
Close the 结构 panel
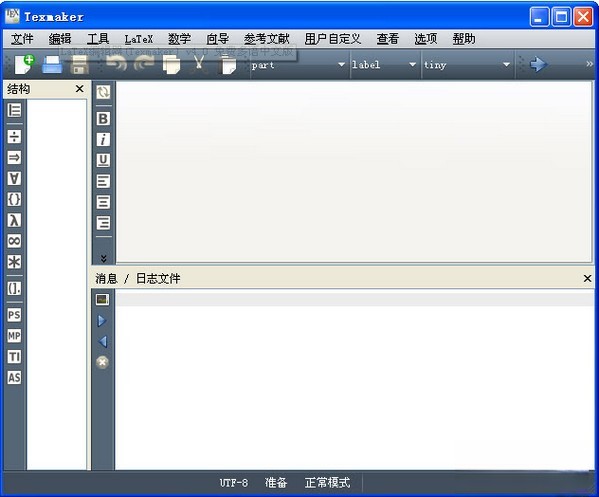[79, 89]
